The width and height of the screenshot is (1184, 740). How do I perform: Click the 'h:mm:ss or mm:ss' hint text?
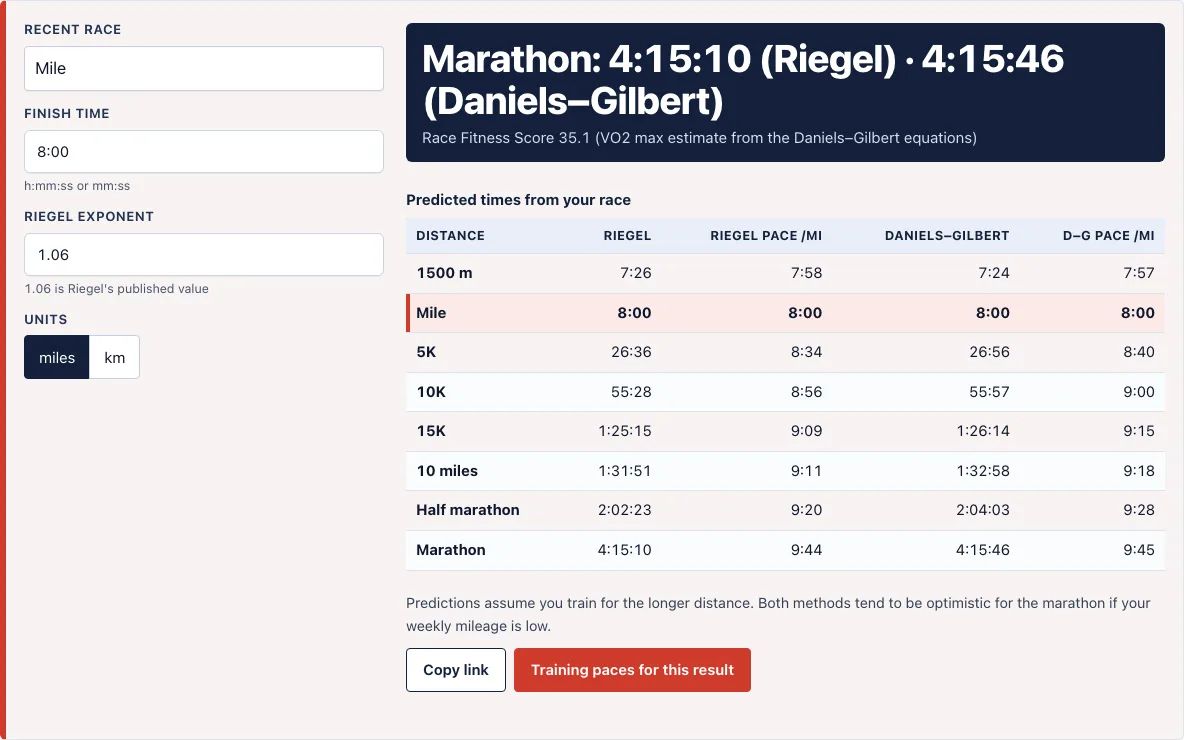(x=77, y=186)
